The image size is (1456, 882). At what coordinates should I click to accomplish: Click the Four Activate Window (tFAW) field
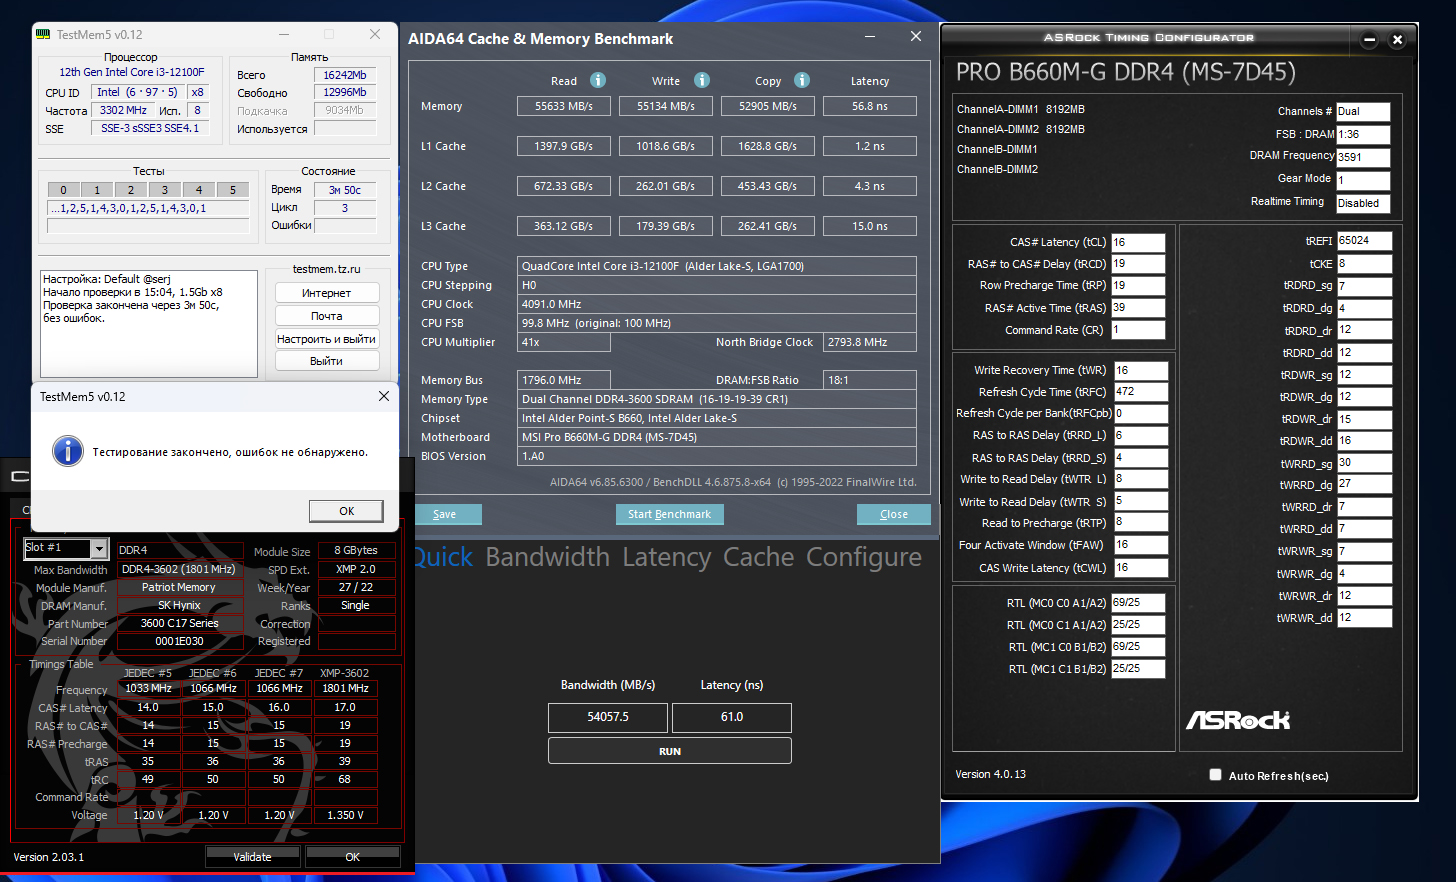pyautogui.click(x=1141, y=545)
